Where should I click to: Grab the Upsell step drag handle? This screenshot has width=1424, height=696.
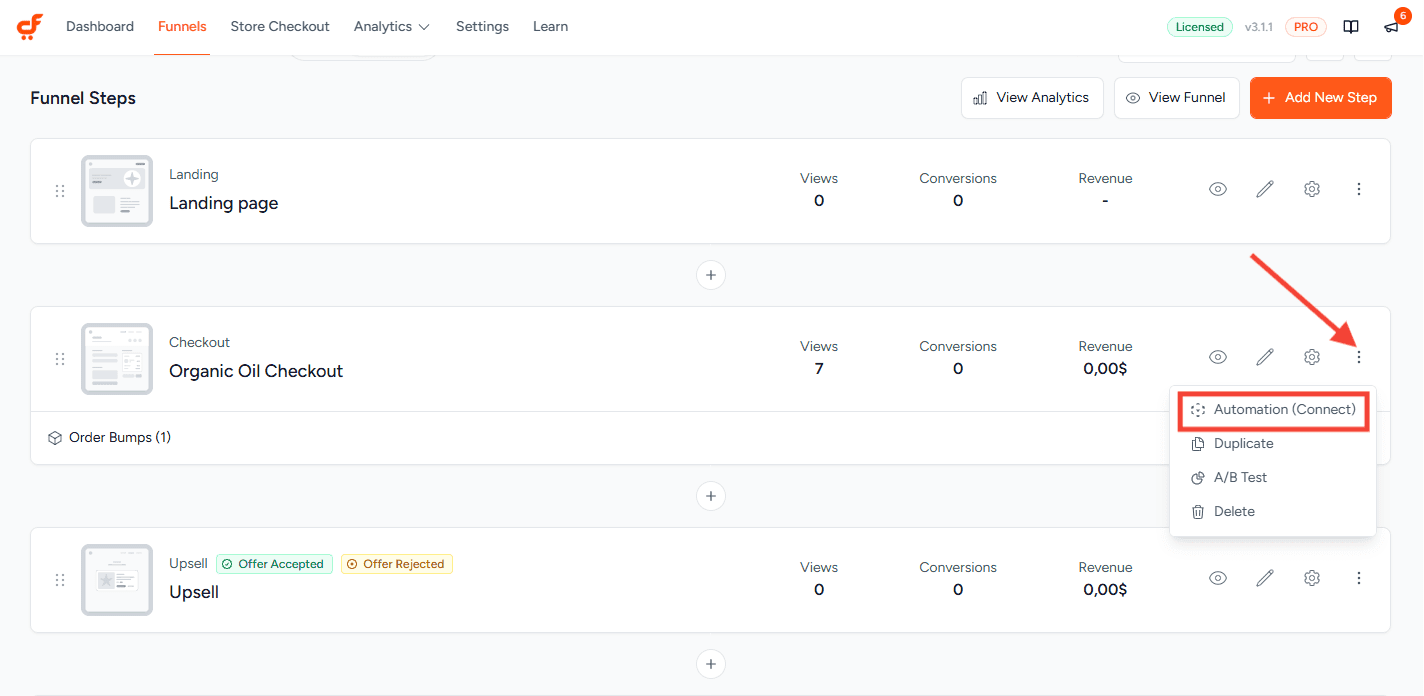pyautogui.click(x=60, y=580)
